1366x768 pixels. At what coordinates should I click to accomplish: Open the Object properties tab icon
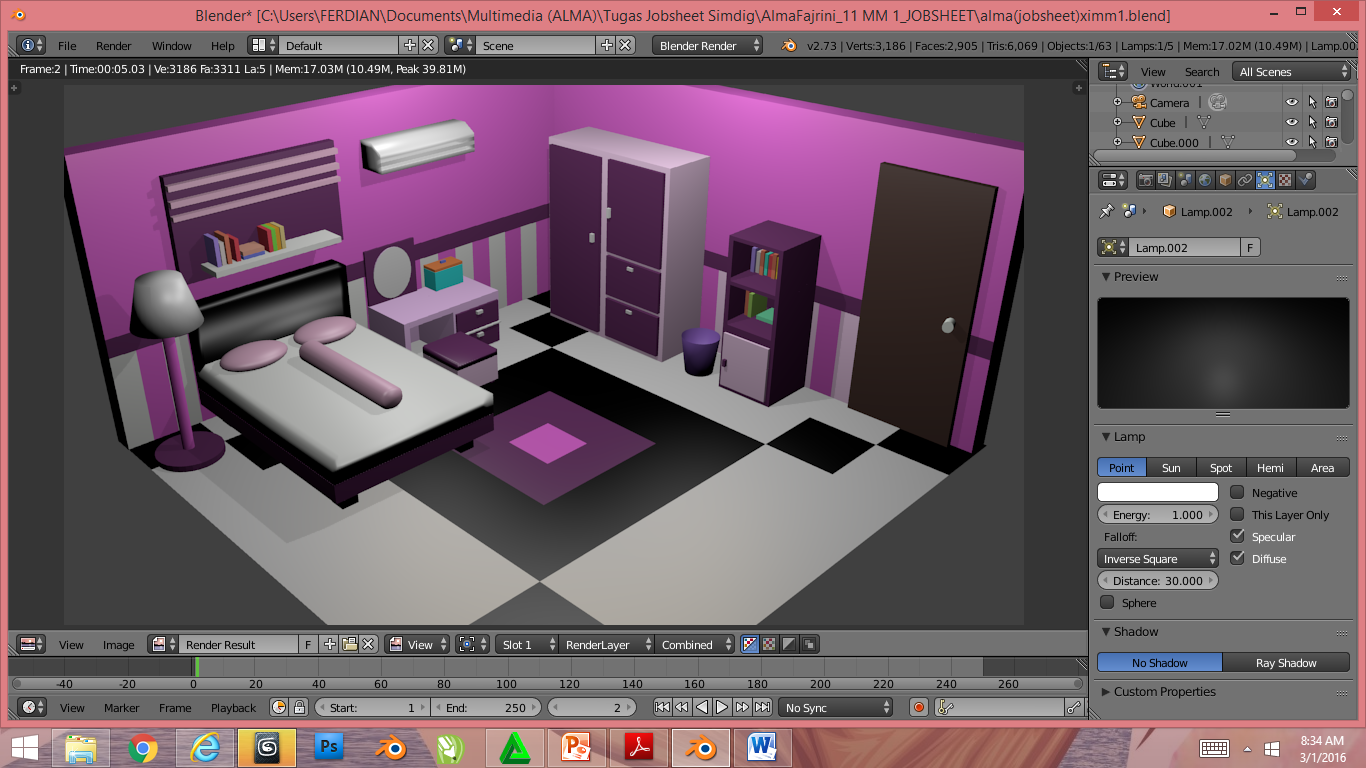click(x=1226, y=180)
